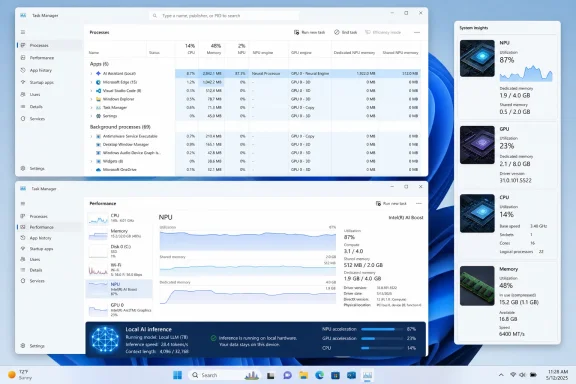Open Details page in top window
Viewport: 576px width, 384px height.
click(49, 107)
